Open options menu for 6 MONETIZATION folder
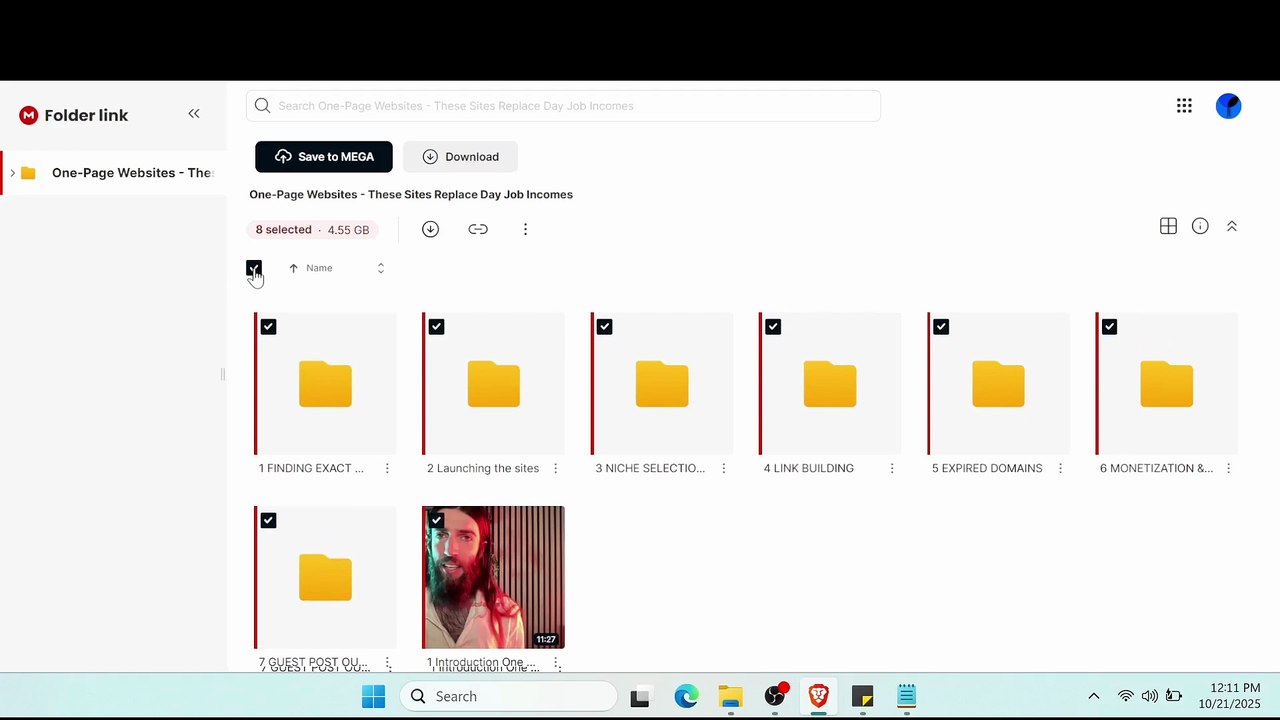The height and width of the screenshot is (720, 1280). coord(1228,468)
